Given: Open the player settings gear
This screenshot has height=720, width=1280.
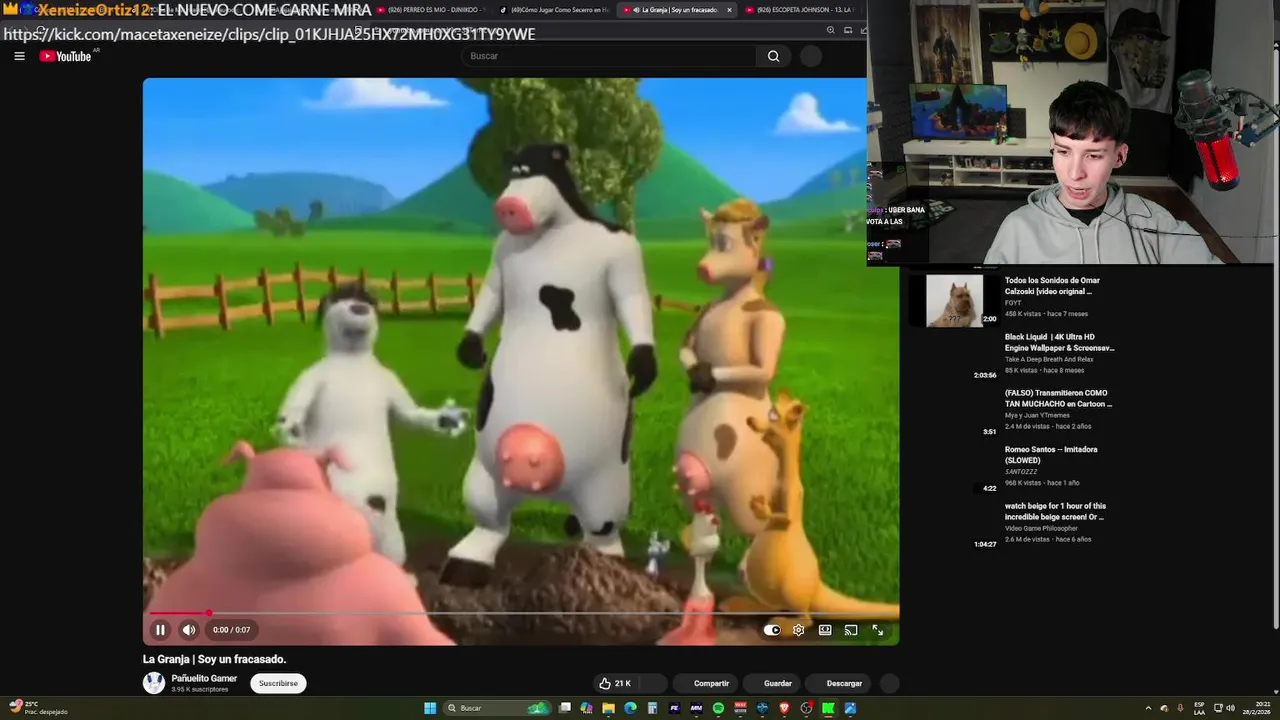Looking at the screenshot, I should coord(799,630).
